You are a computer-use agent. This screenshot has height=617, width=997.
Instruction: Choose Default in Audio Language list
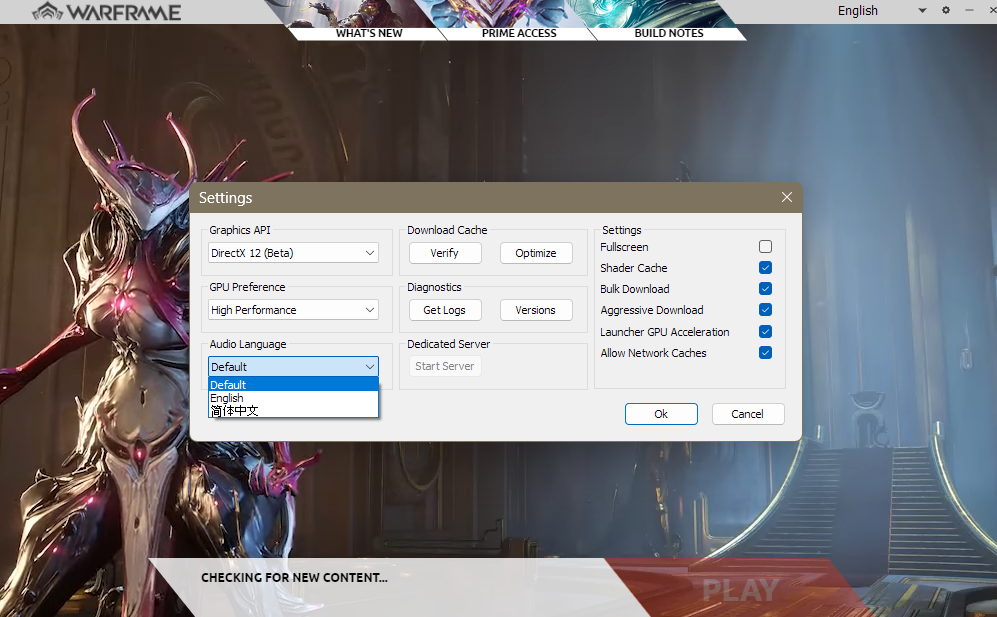pos(293,384)
